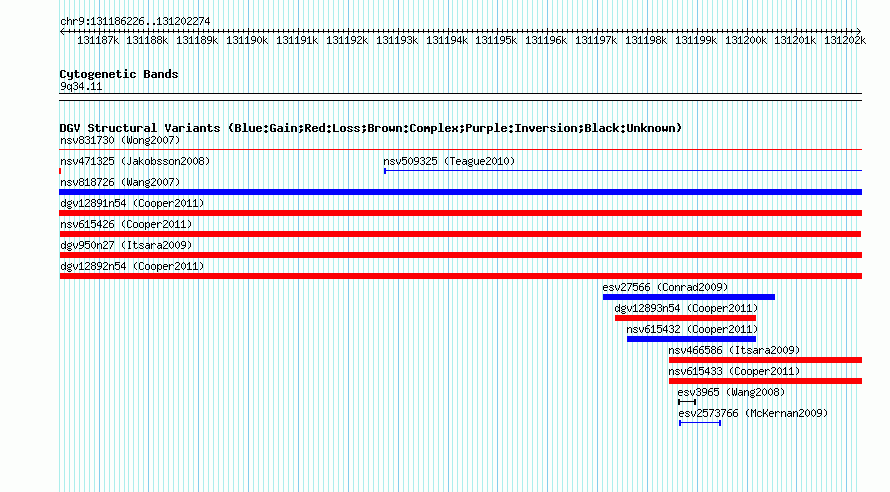Click the dgv950n27 (Itsara2009) label
This screenshot has height=492, width=890.
[x=126, y=245]
